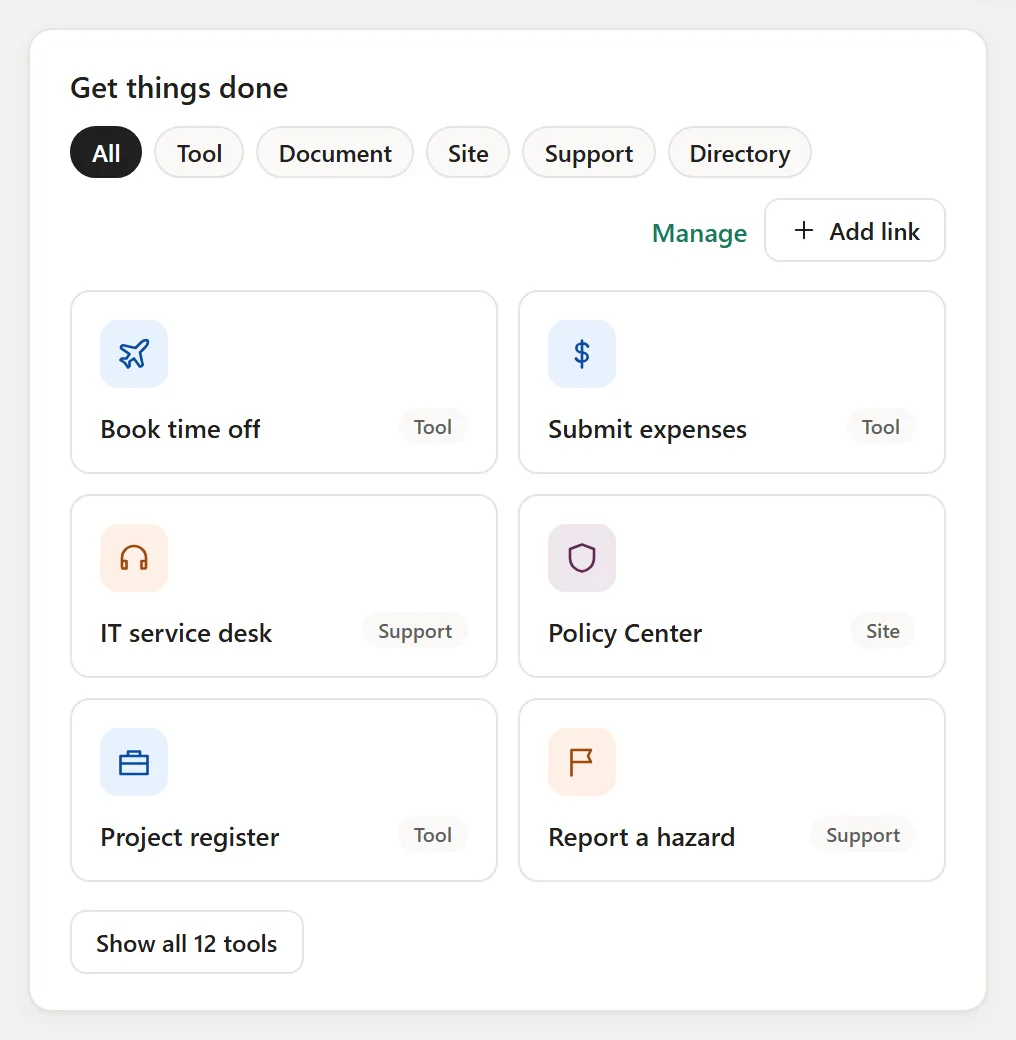Click the Support tag on Report a hazard
Viewport: 1016px width, 1040px height.
(863, 836)
